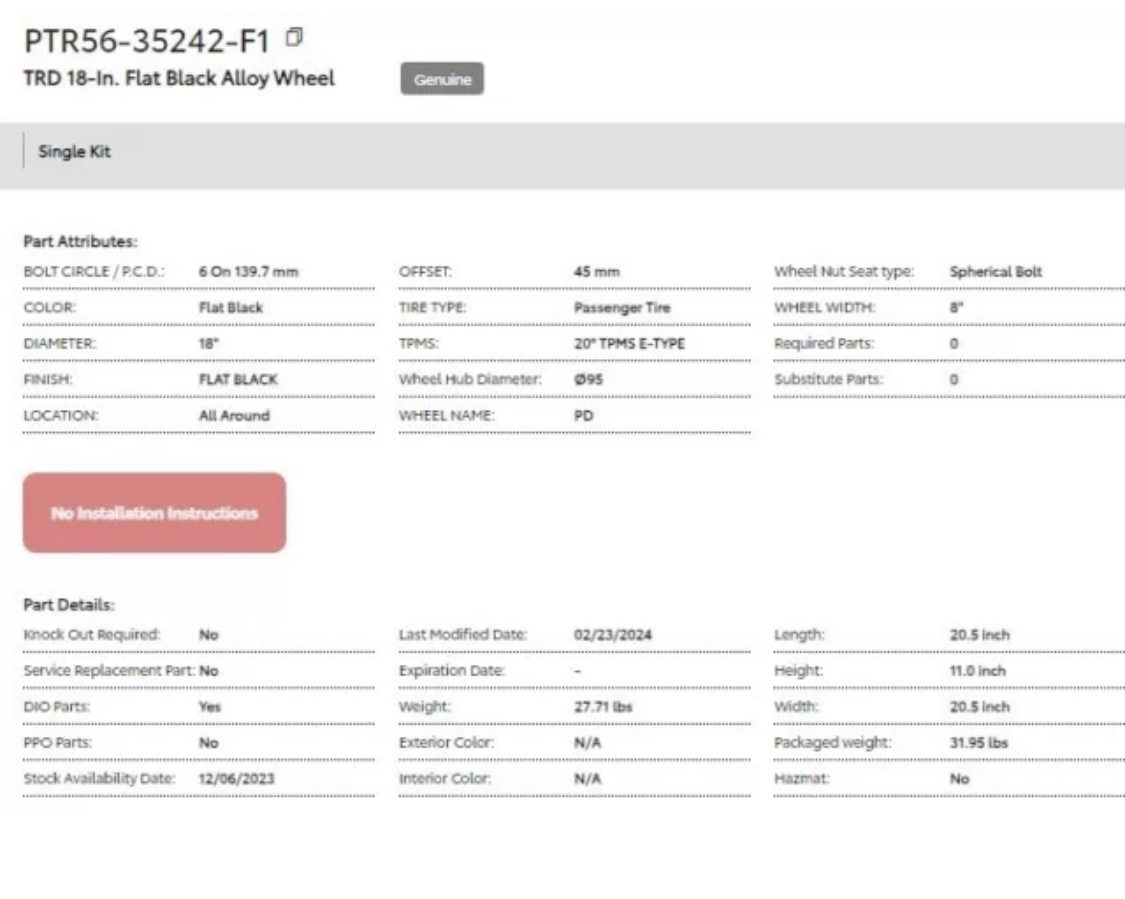
Task: Click the Interior Color value N/A
Action: [x=587, y=778]
